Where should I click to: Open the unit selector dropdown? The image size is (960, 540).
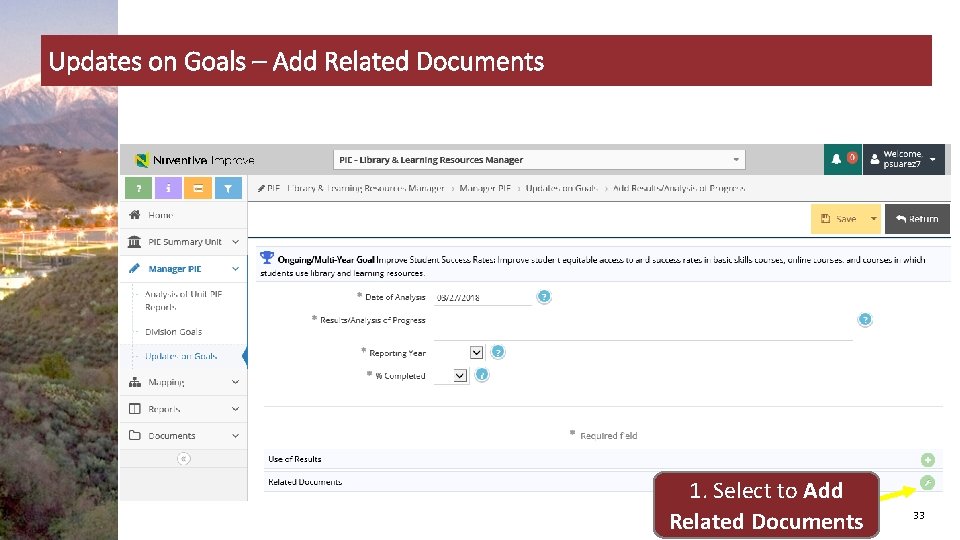(539, 160)
